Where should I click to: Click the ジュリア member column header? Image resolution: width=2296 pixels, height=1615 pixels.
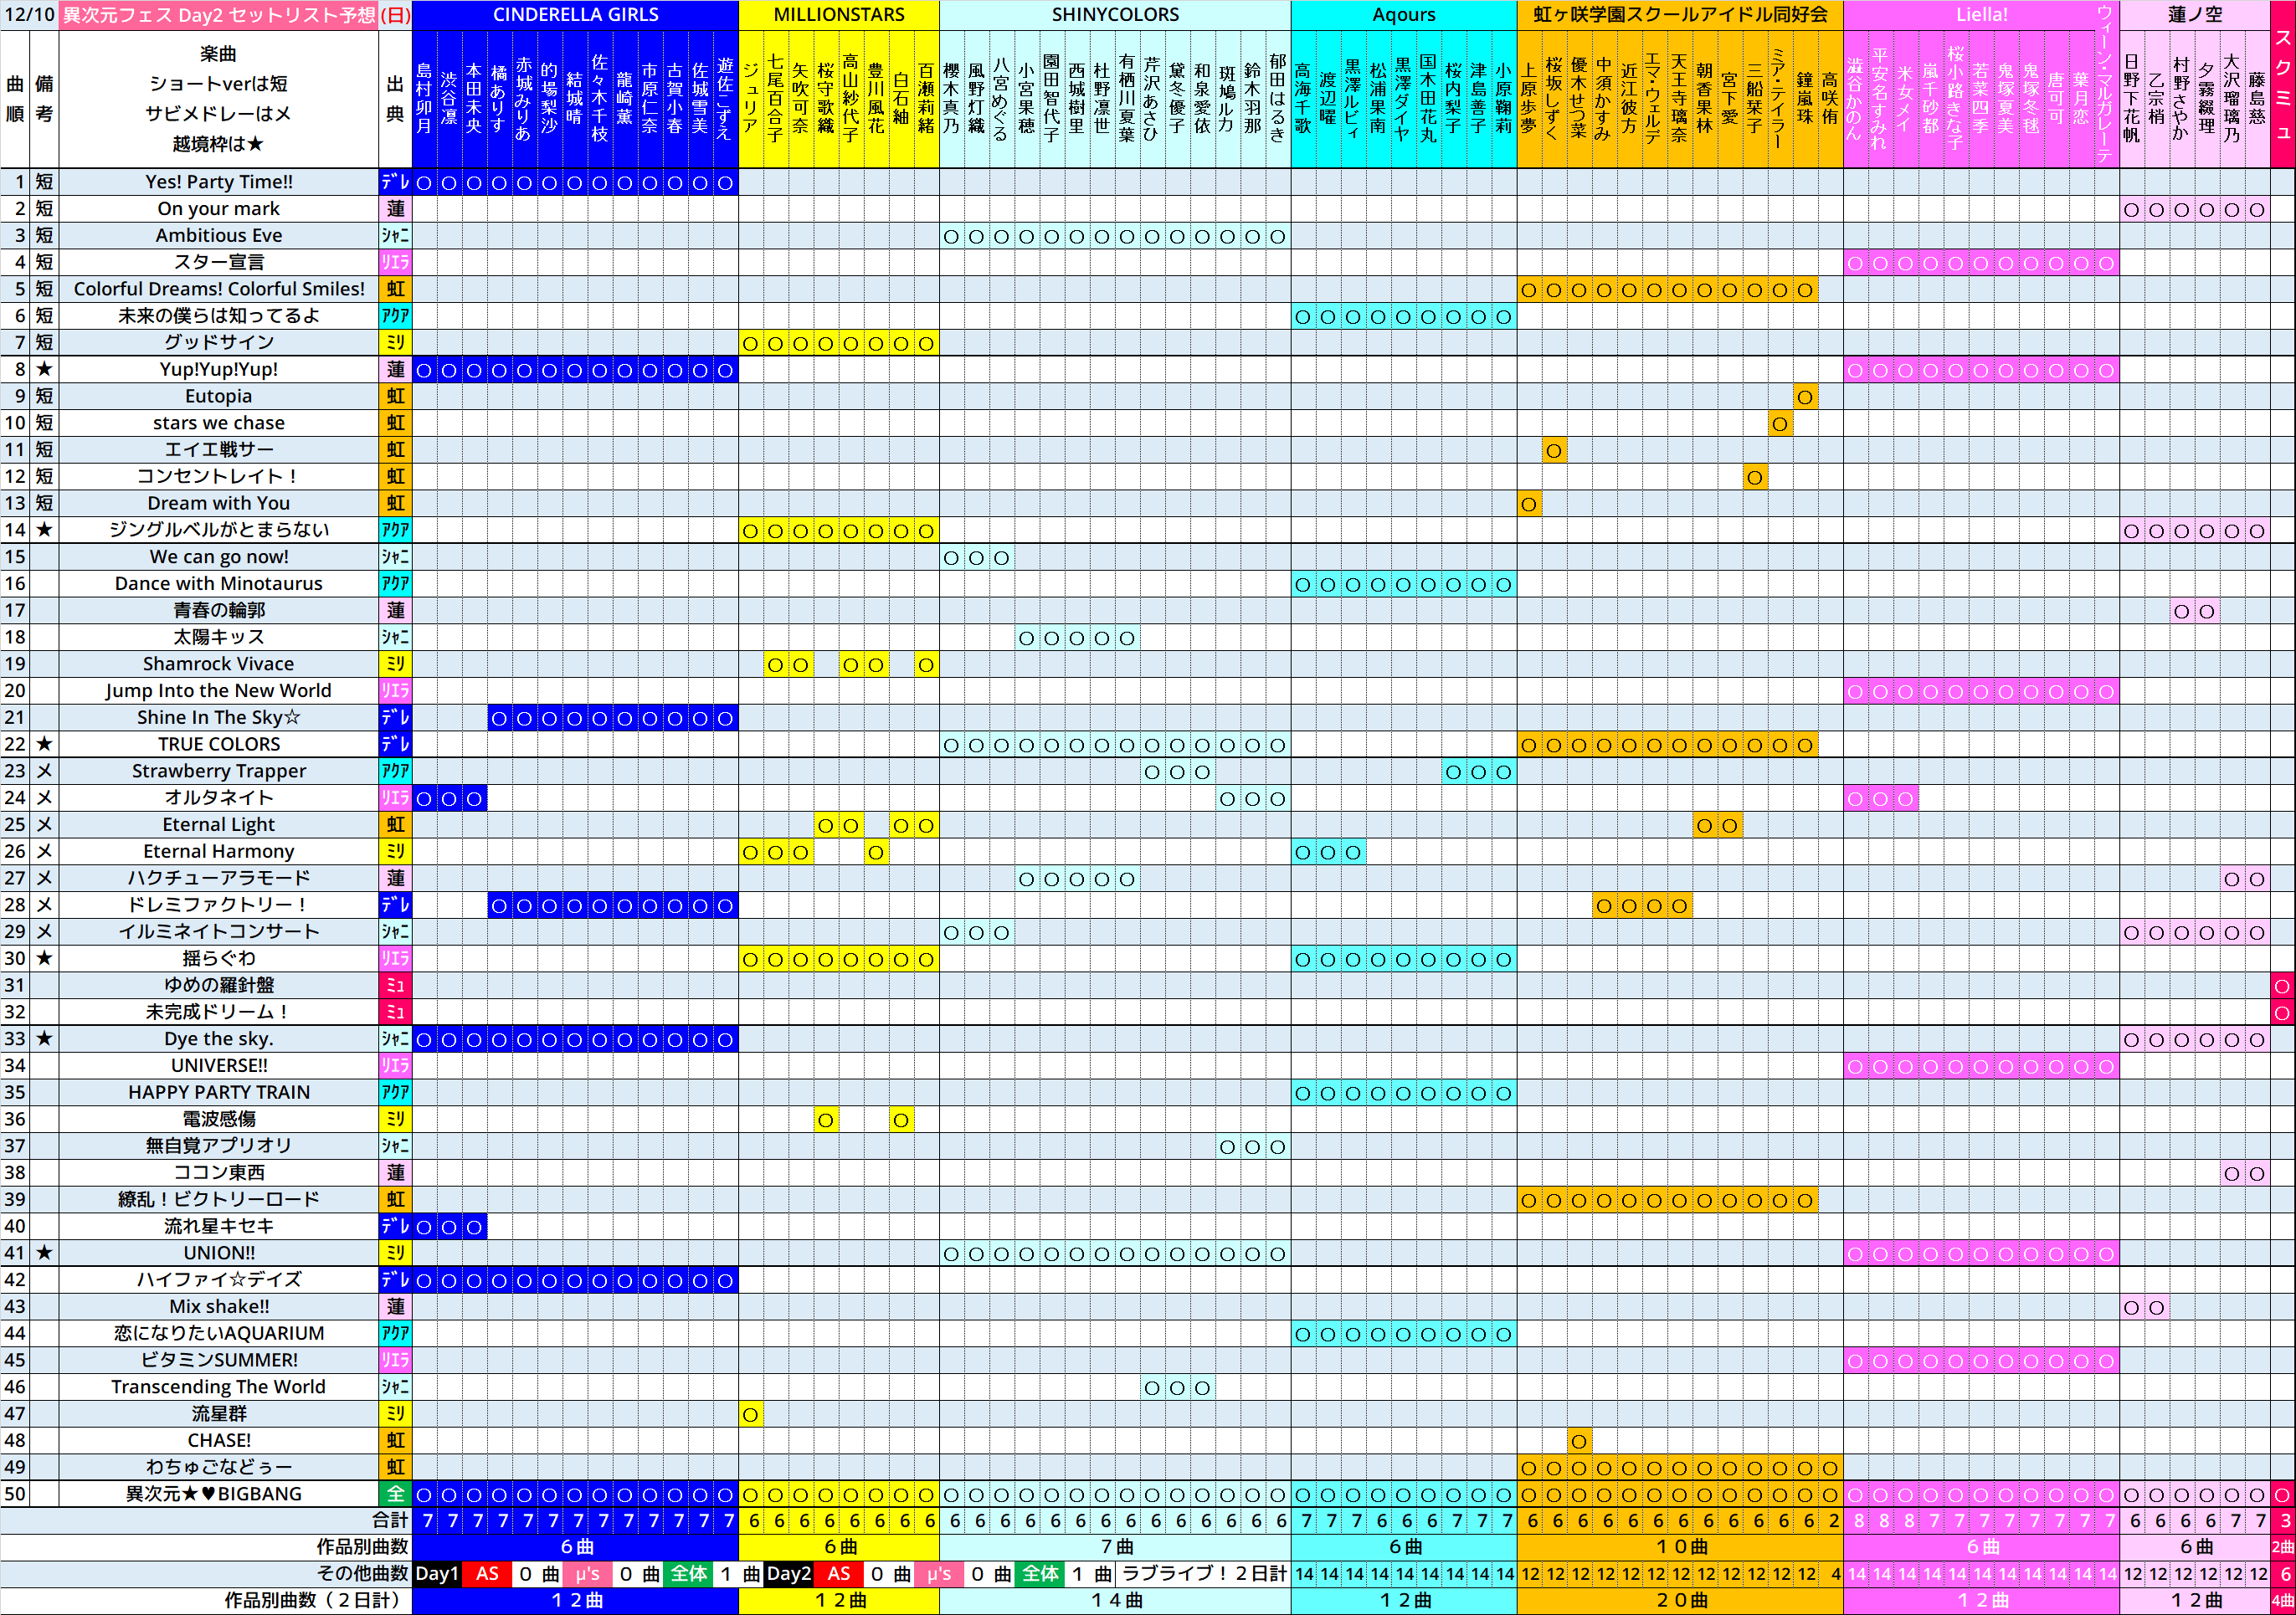tap(751, 99)
